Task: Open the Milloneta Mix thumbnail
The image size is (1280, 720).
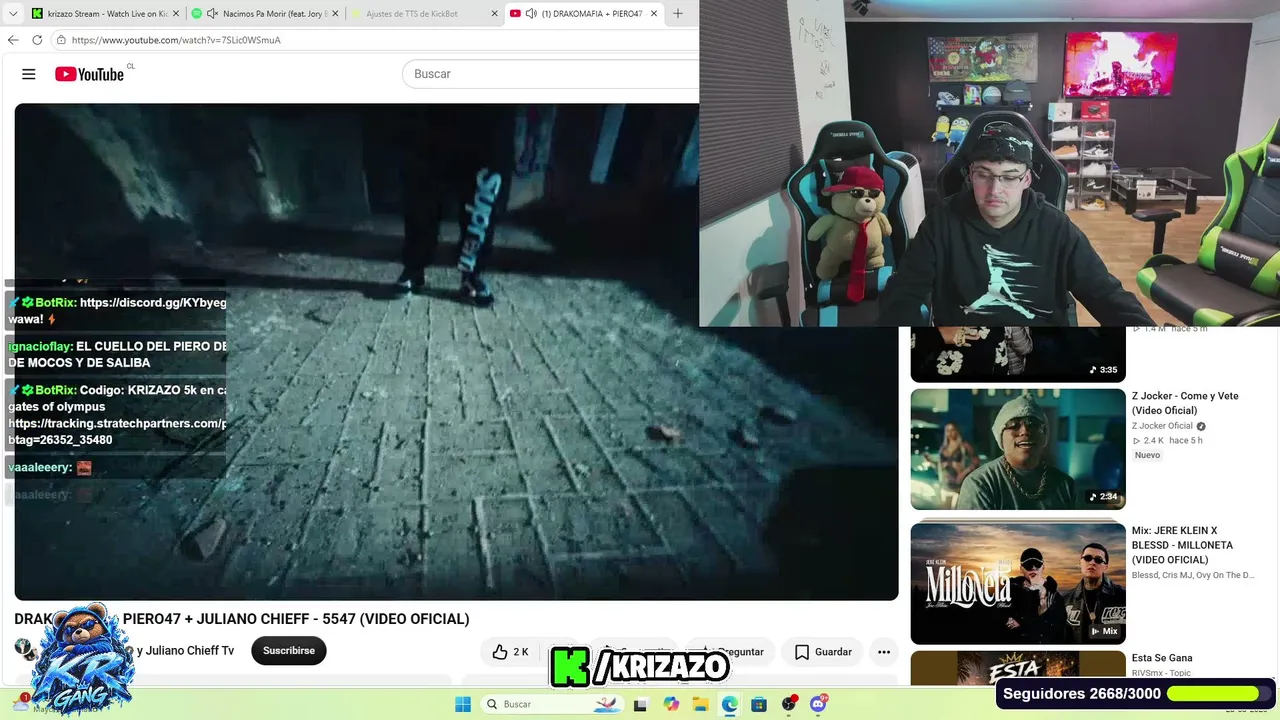Action: 1018,584
